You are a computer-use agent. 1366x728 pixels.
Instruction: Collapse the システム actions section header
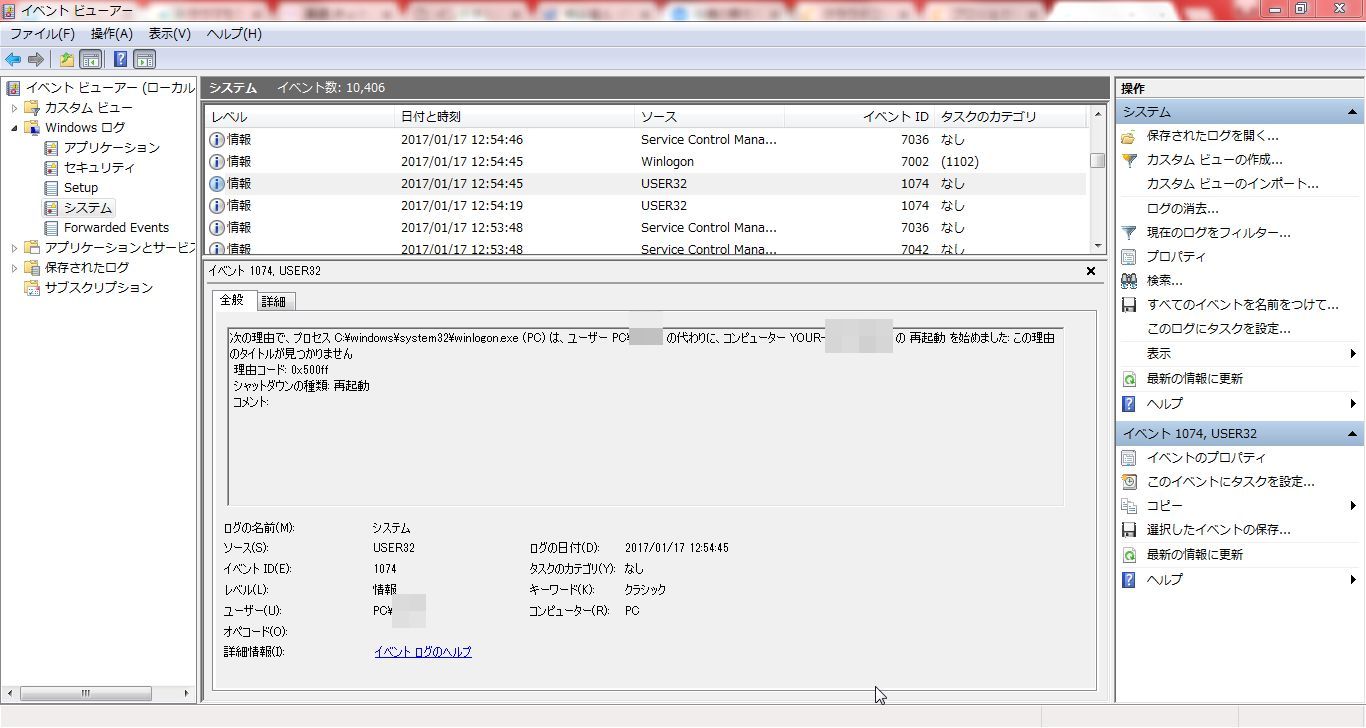click(1352, 112)
